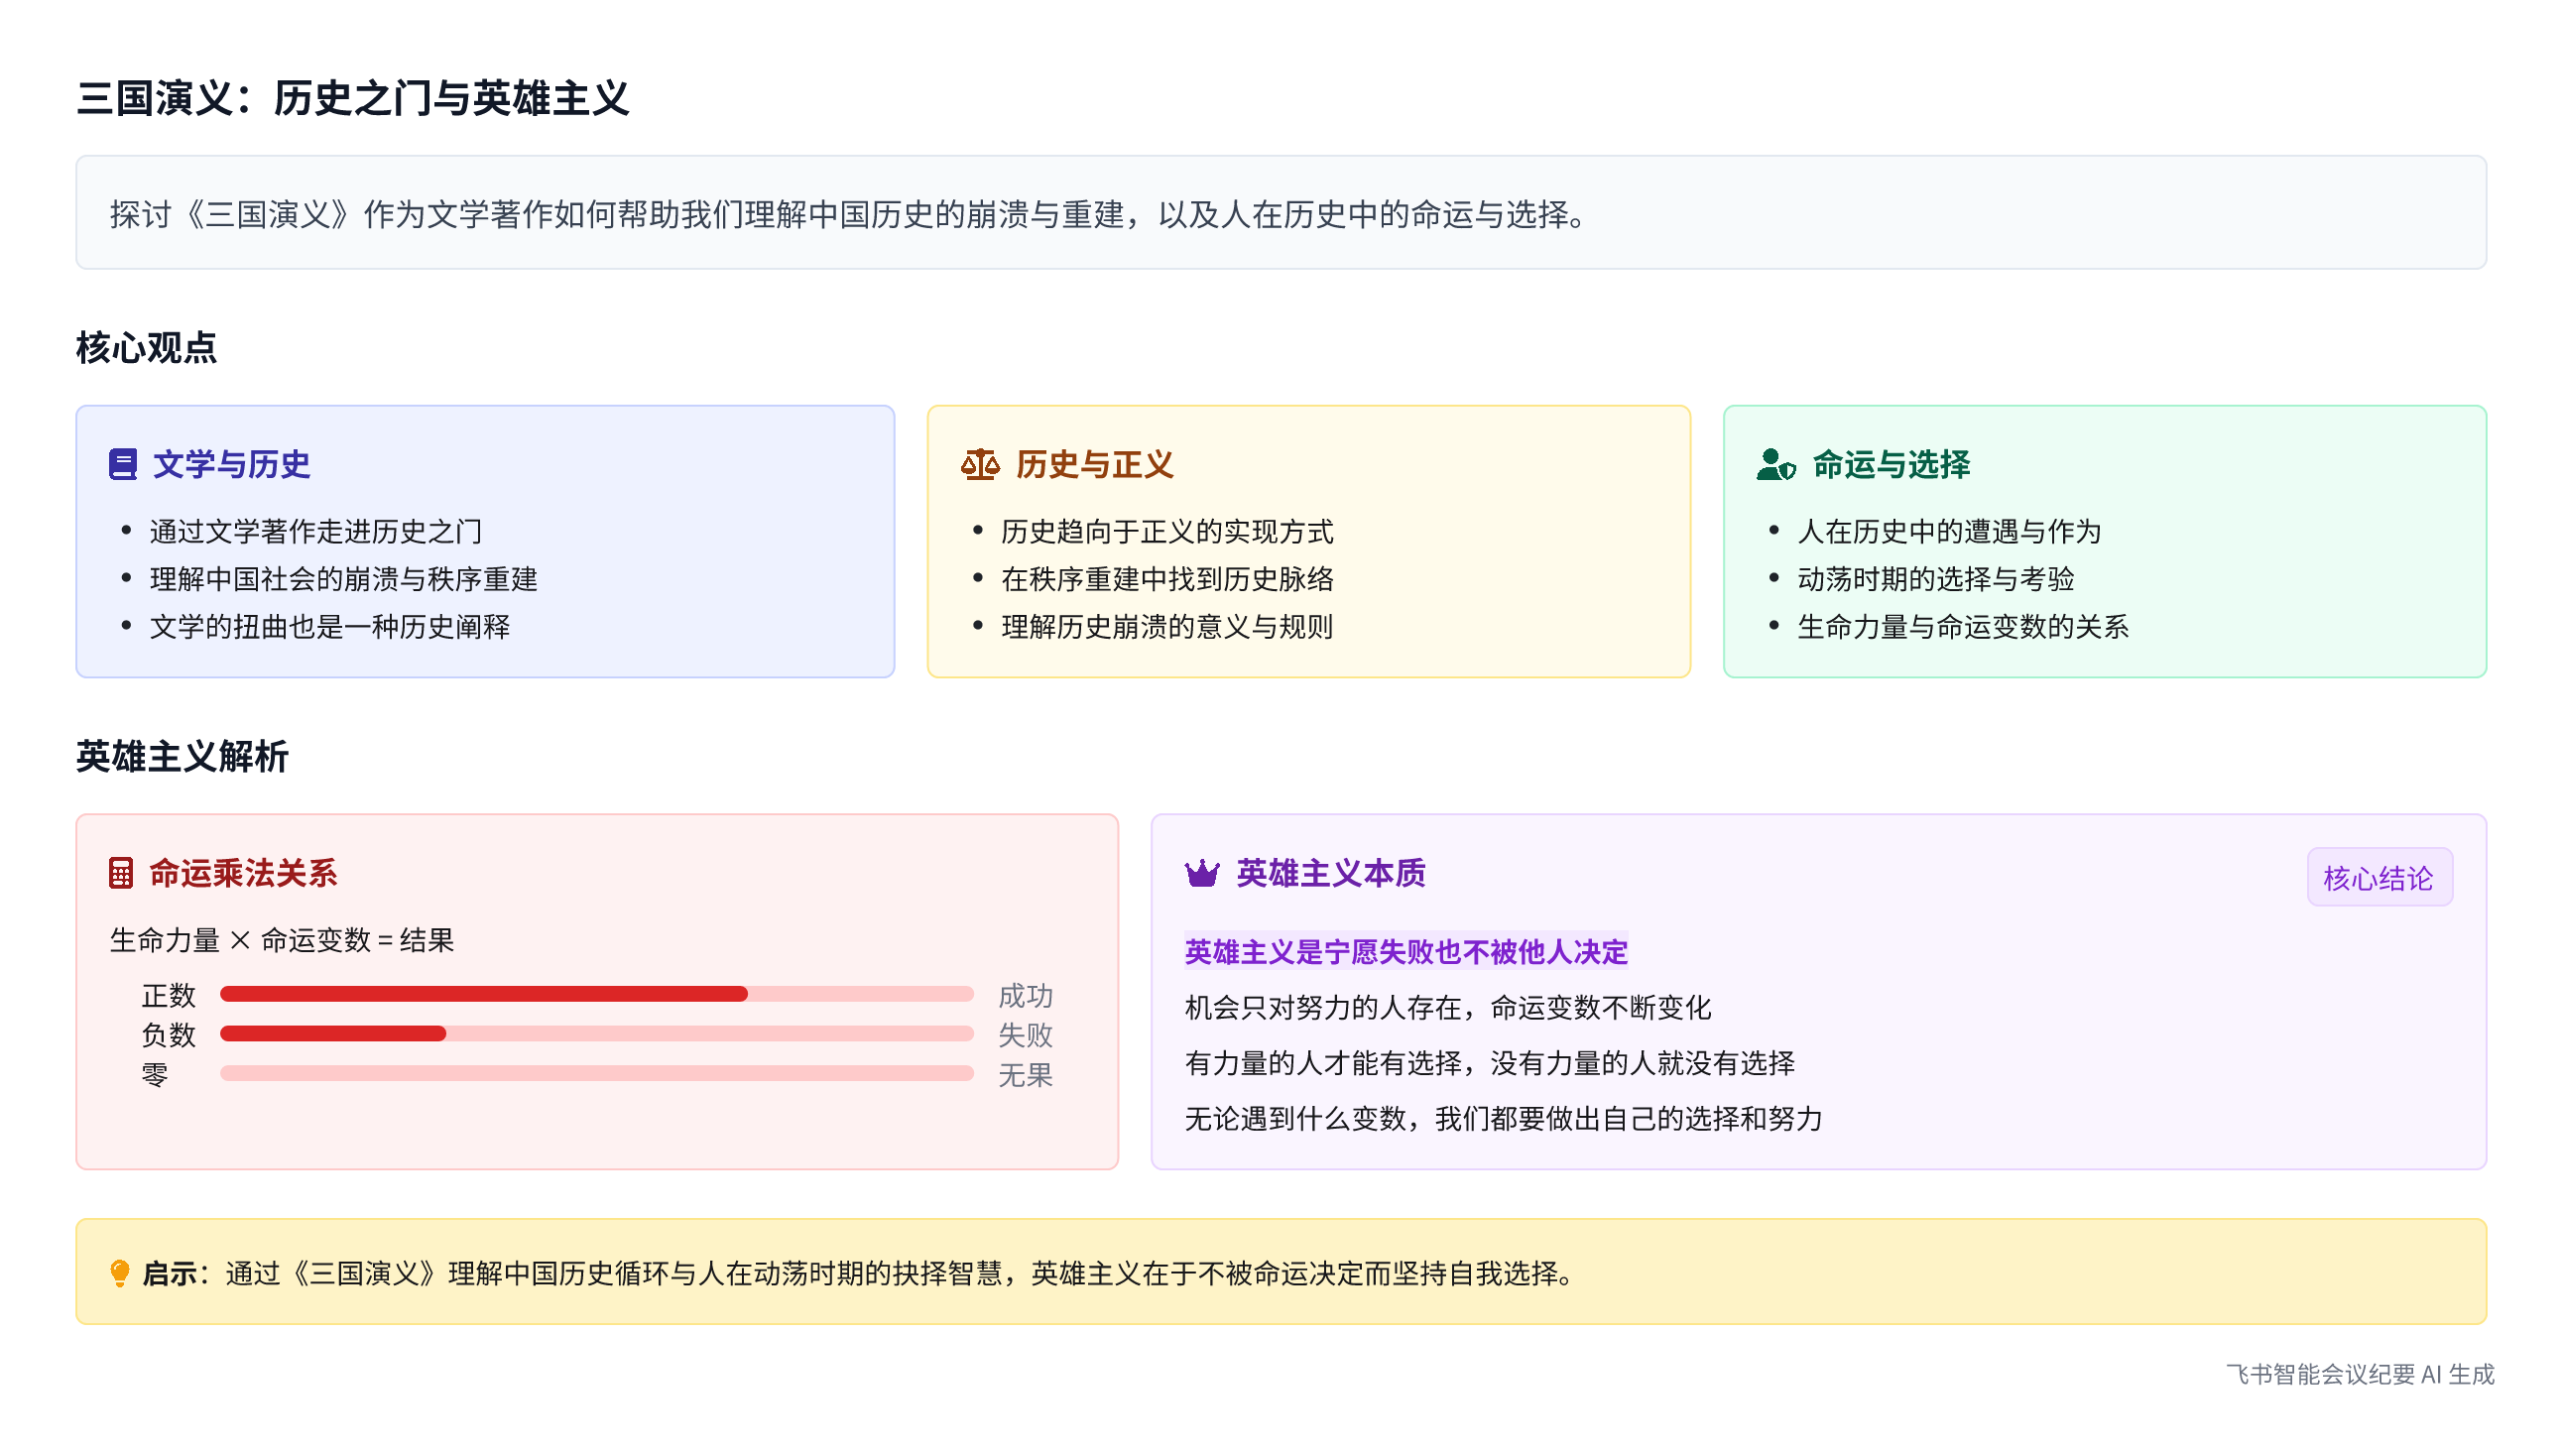Click the 负数 progress bar
Image resolution: width=2563 pixels, height=1456 pixels.
(x=596, y=1034)
